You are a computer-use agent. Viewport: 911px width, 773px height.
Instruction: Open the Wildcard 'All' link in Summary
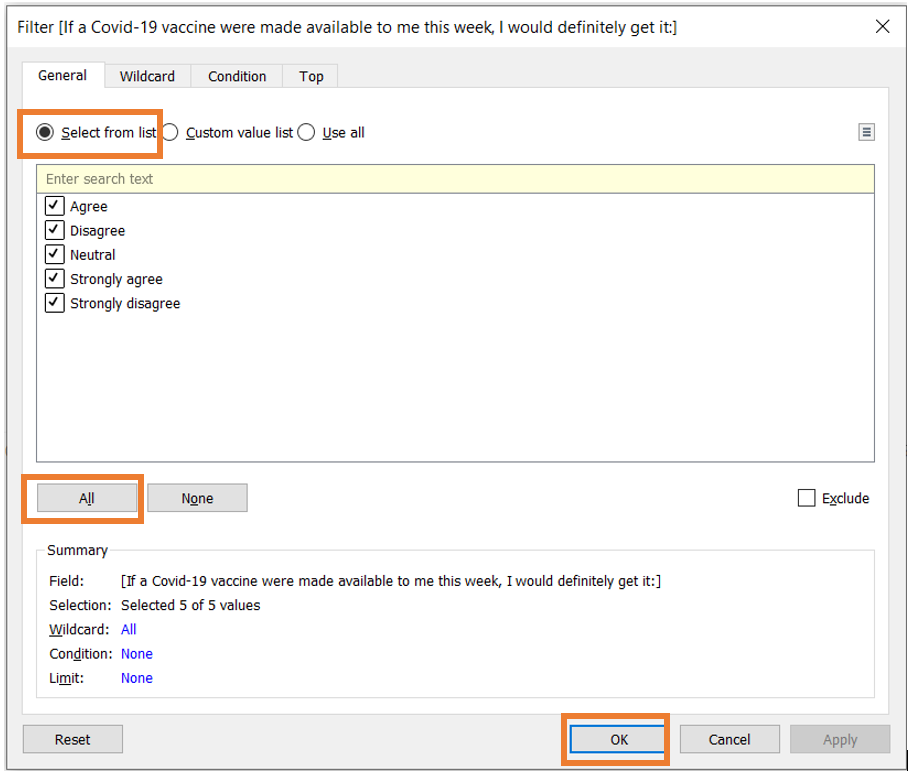click(128, 629)
